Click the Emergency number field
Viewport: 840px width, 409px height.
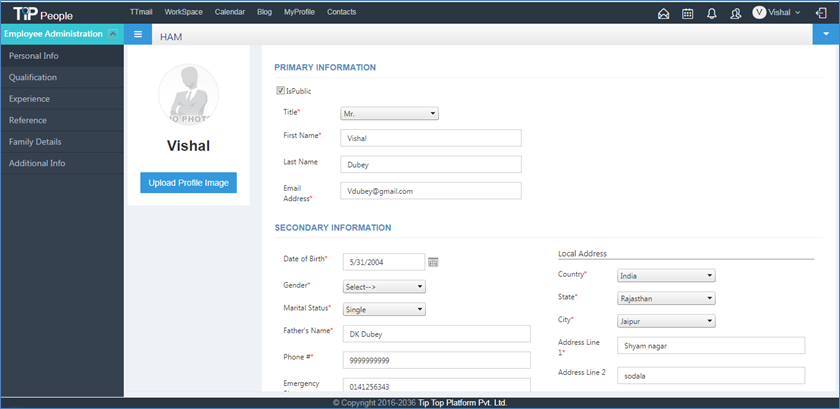437,385
